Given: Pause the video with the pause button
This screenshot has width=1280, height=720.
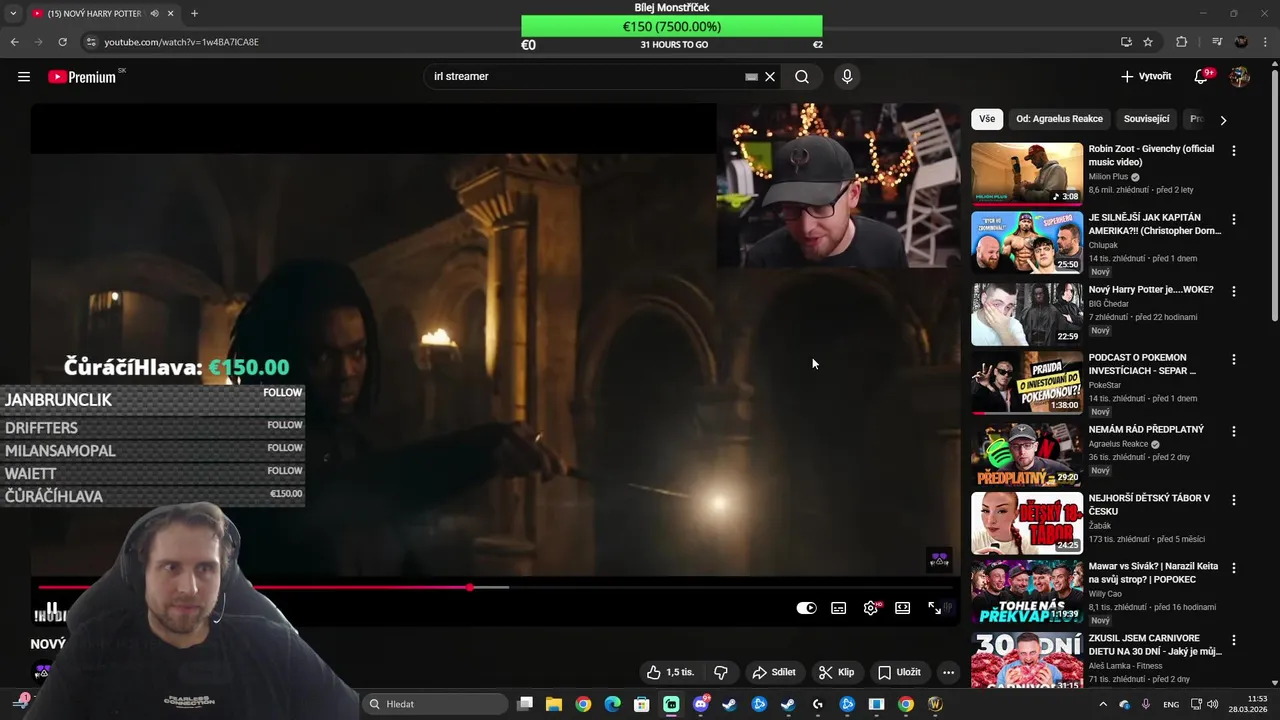Looking at the screenshot, I should [52, 608].
